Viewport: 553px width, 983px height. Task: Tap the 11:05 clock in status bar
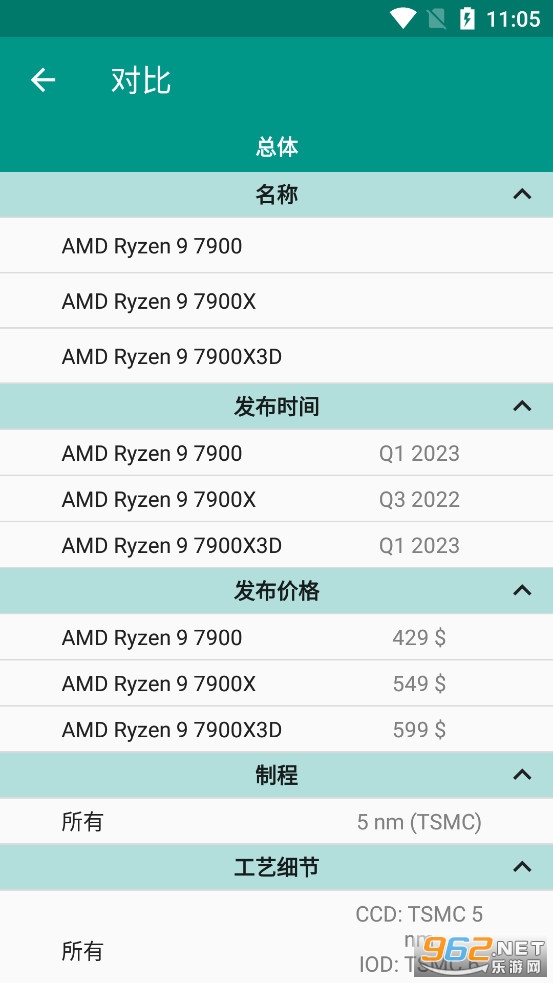tap(514, 19)
